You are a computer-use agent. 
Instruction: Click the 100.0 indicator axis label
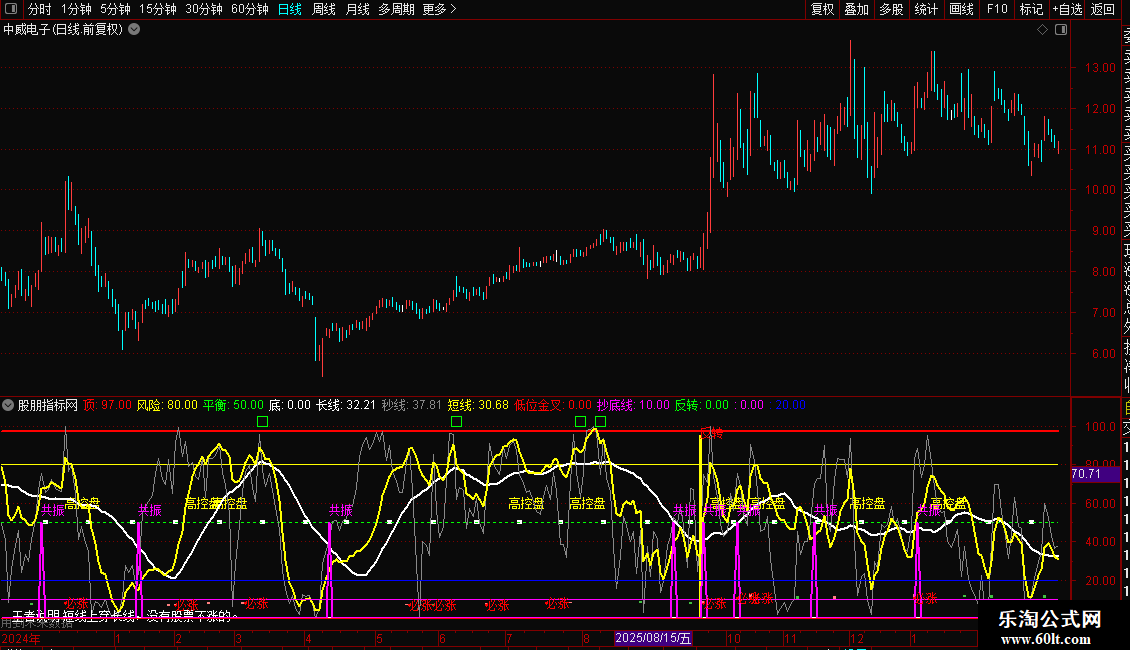tap(1100, 427)
